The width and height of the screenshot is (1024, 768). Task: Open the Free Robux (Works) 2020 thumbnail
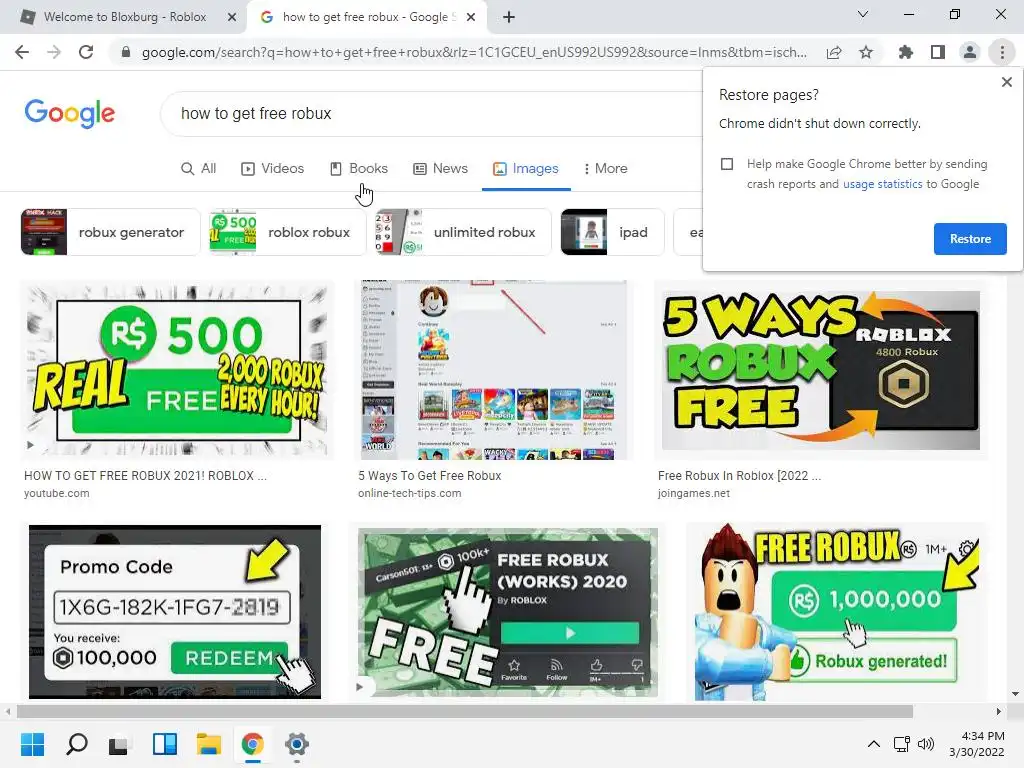coord(507,611)
